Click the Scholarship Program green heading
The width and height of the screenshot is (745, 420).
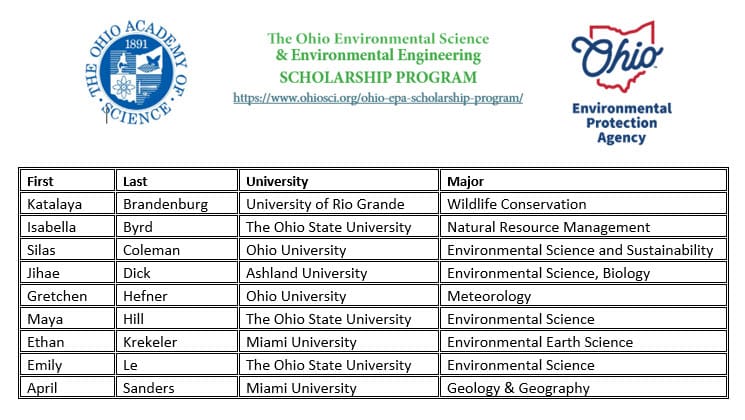[x=378, y=77]
